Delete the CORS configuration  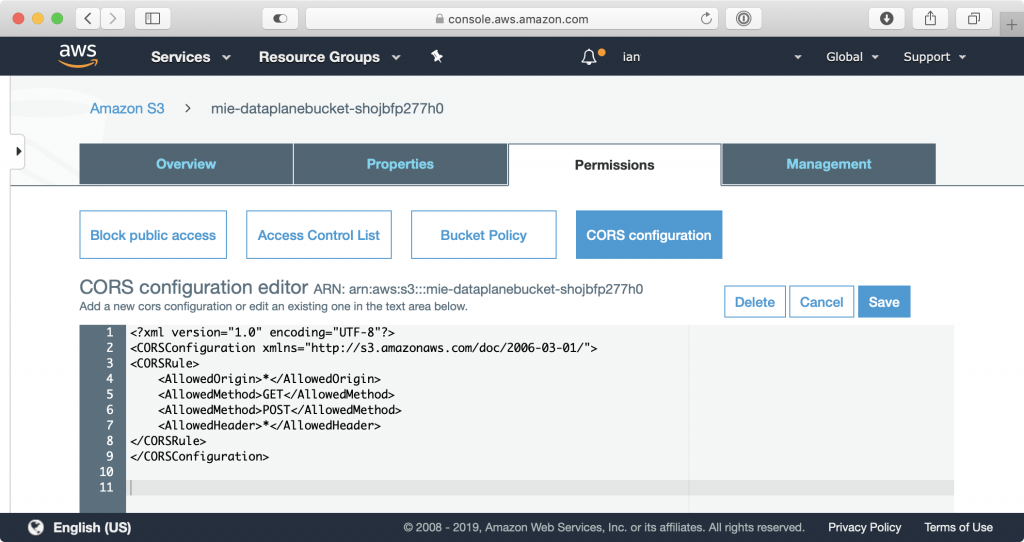754,302
